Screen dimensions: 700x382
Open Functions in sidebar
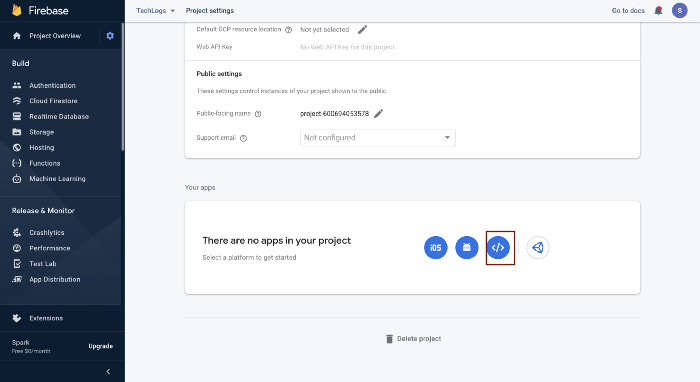[x=45, y=163]
